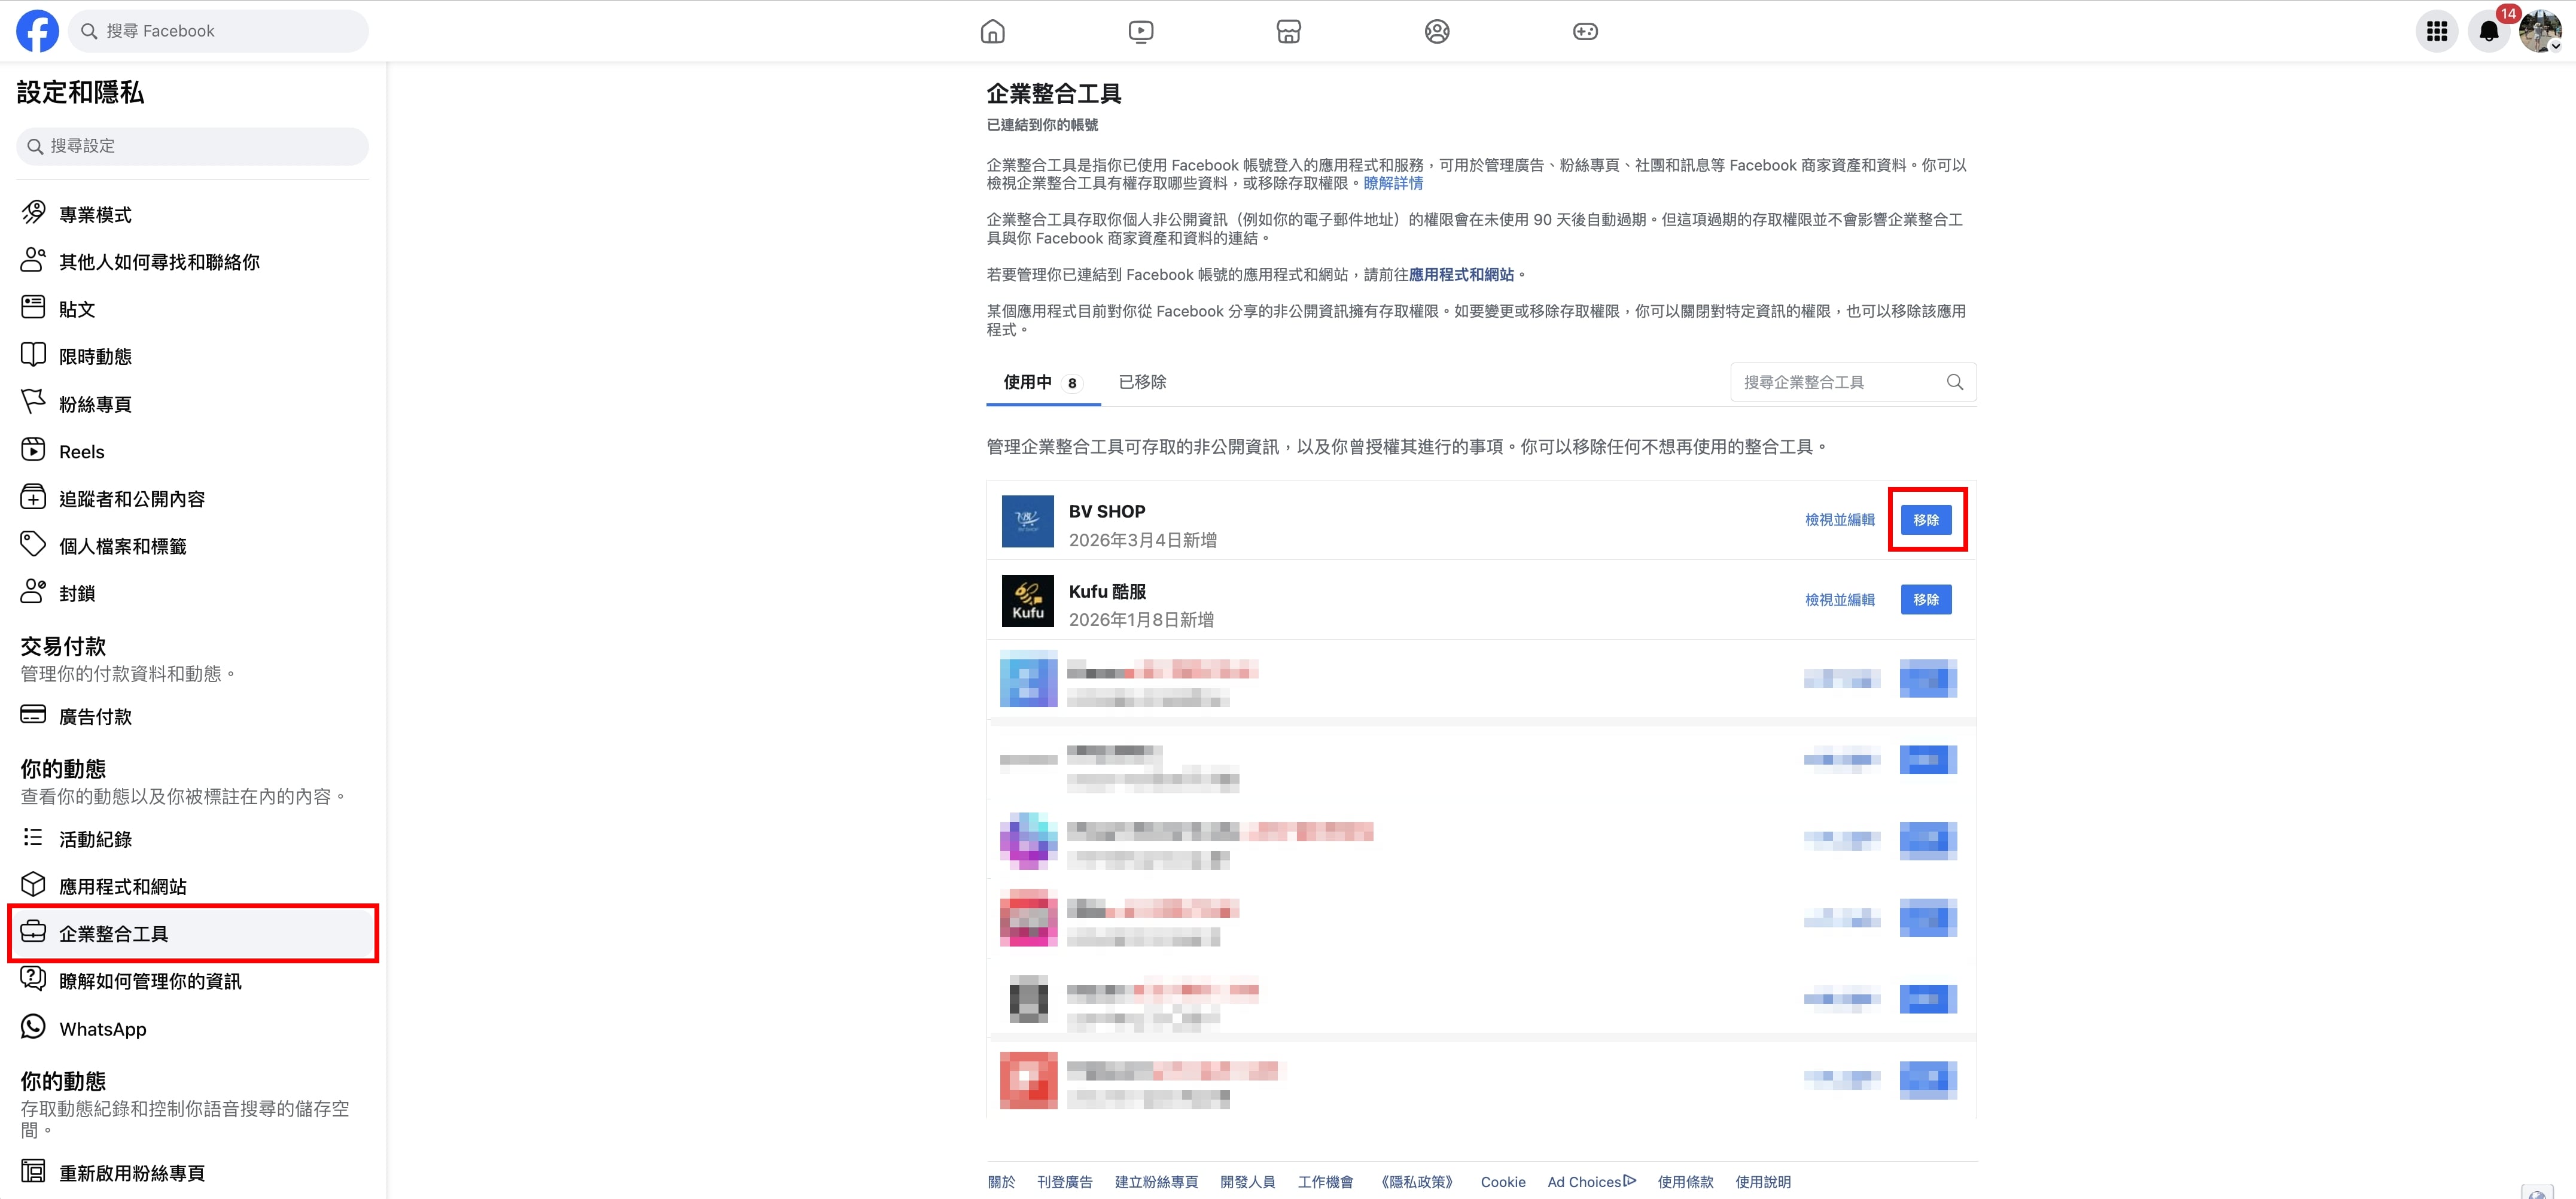This screenshot has width=2576, height=1199.
Task: Switch to the 已移除 tab
Action: click(x=1142, y=382)
